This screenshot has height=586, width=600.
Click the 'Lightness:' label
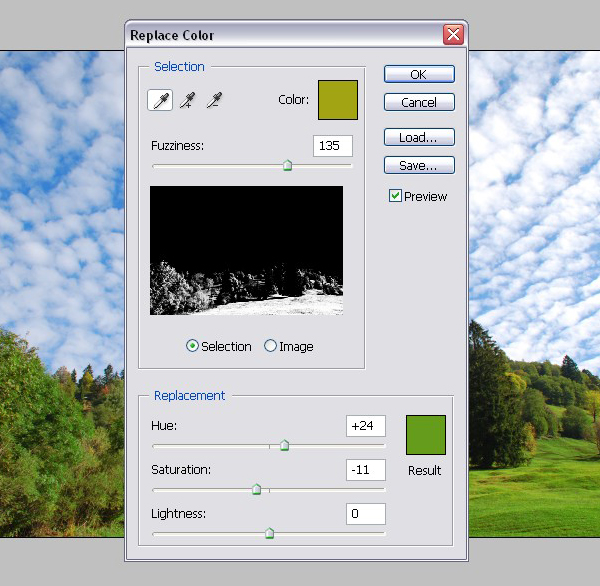coord(178,513)
